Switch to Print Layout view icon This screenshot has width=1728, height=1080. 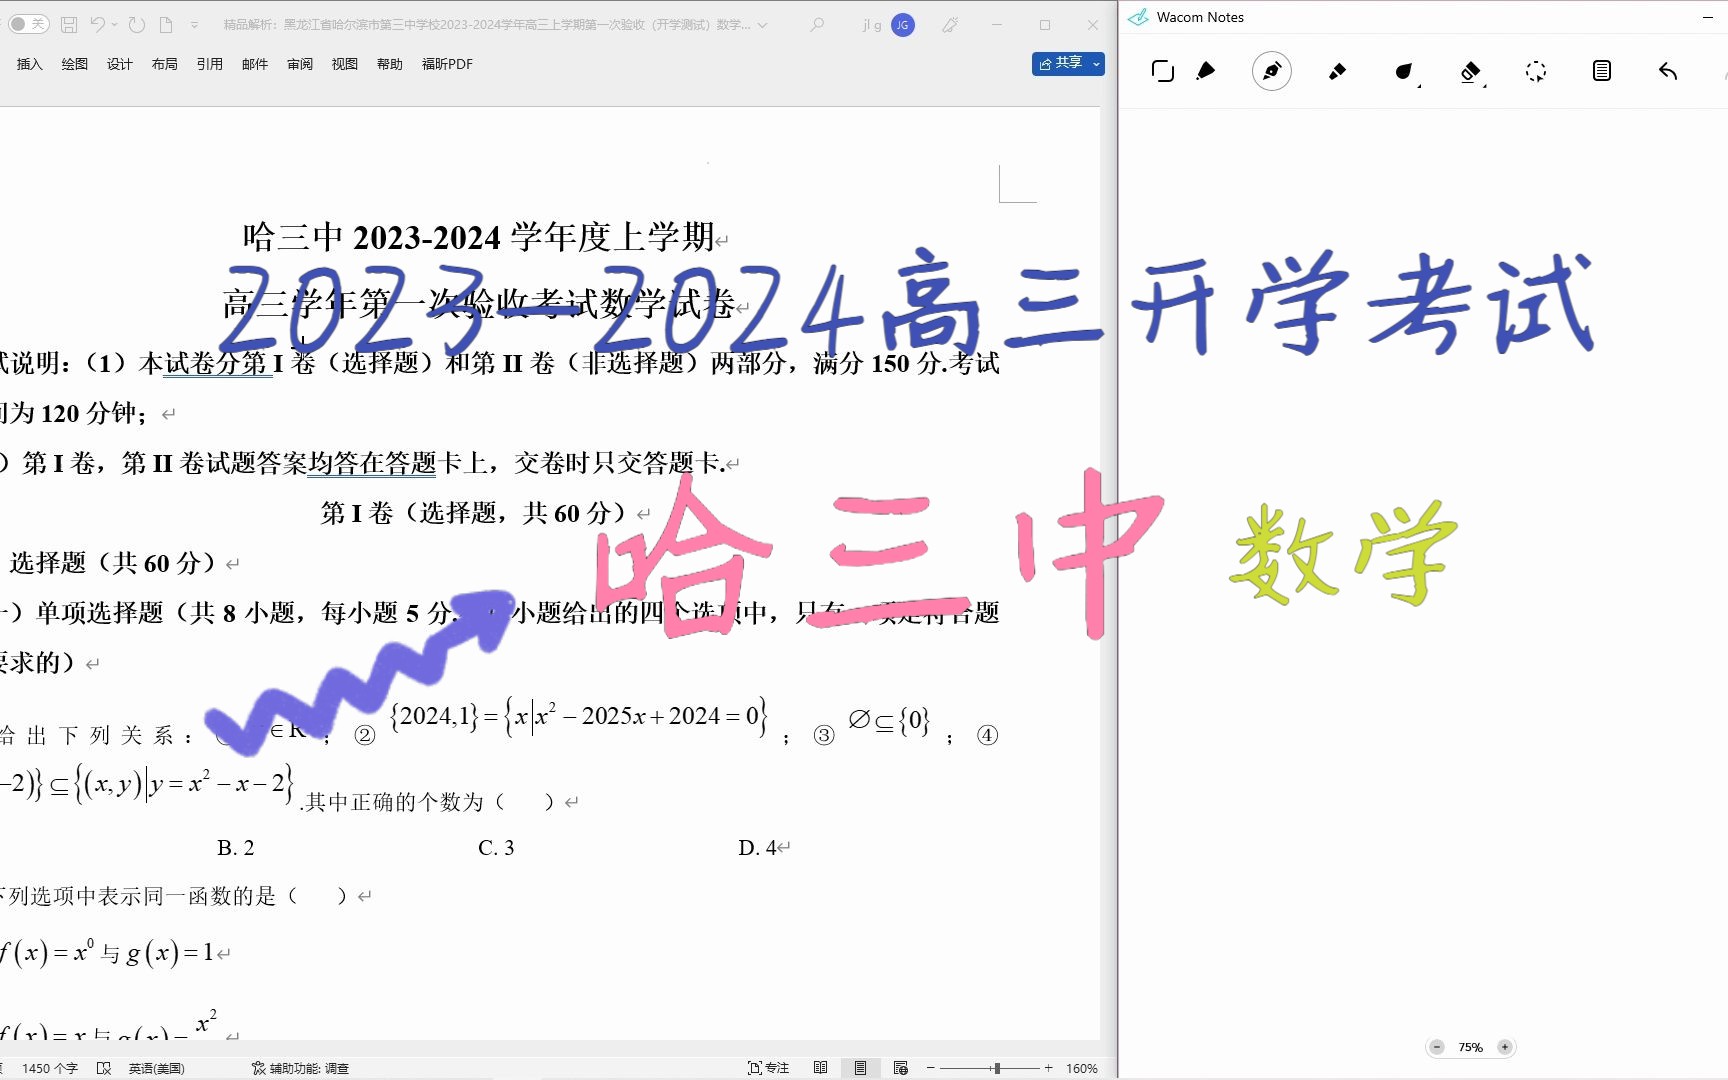tap(860, 1068)
